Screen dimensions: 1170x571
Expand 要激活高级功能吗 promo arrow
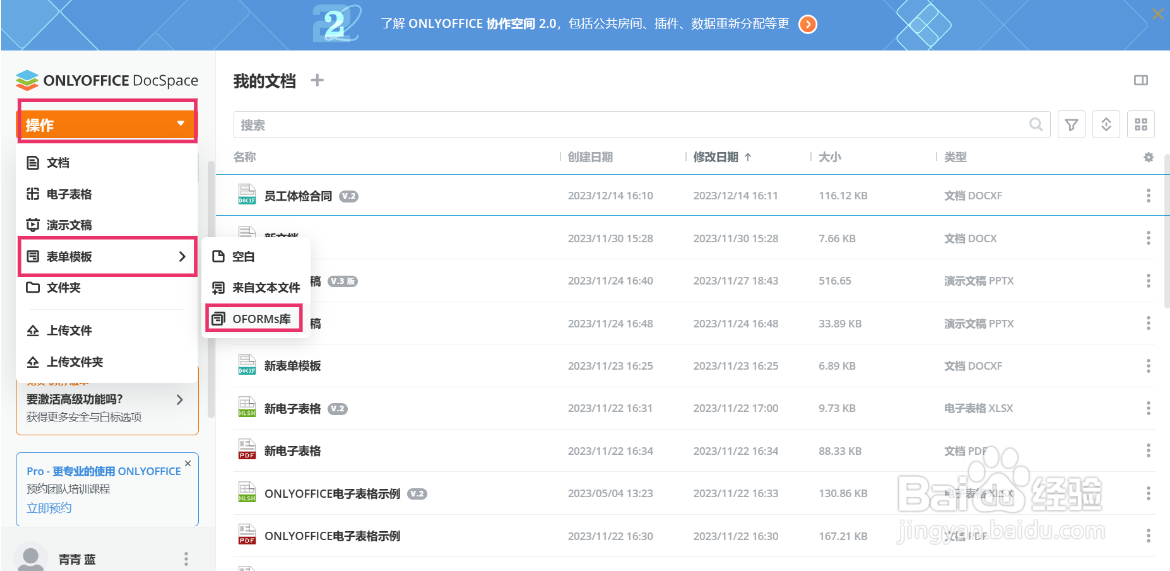tap(180, 399)
